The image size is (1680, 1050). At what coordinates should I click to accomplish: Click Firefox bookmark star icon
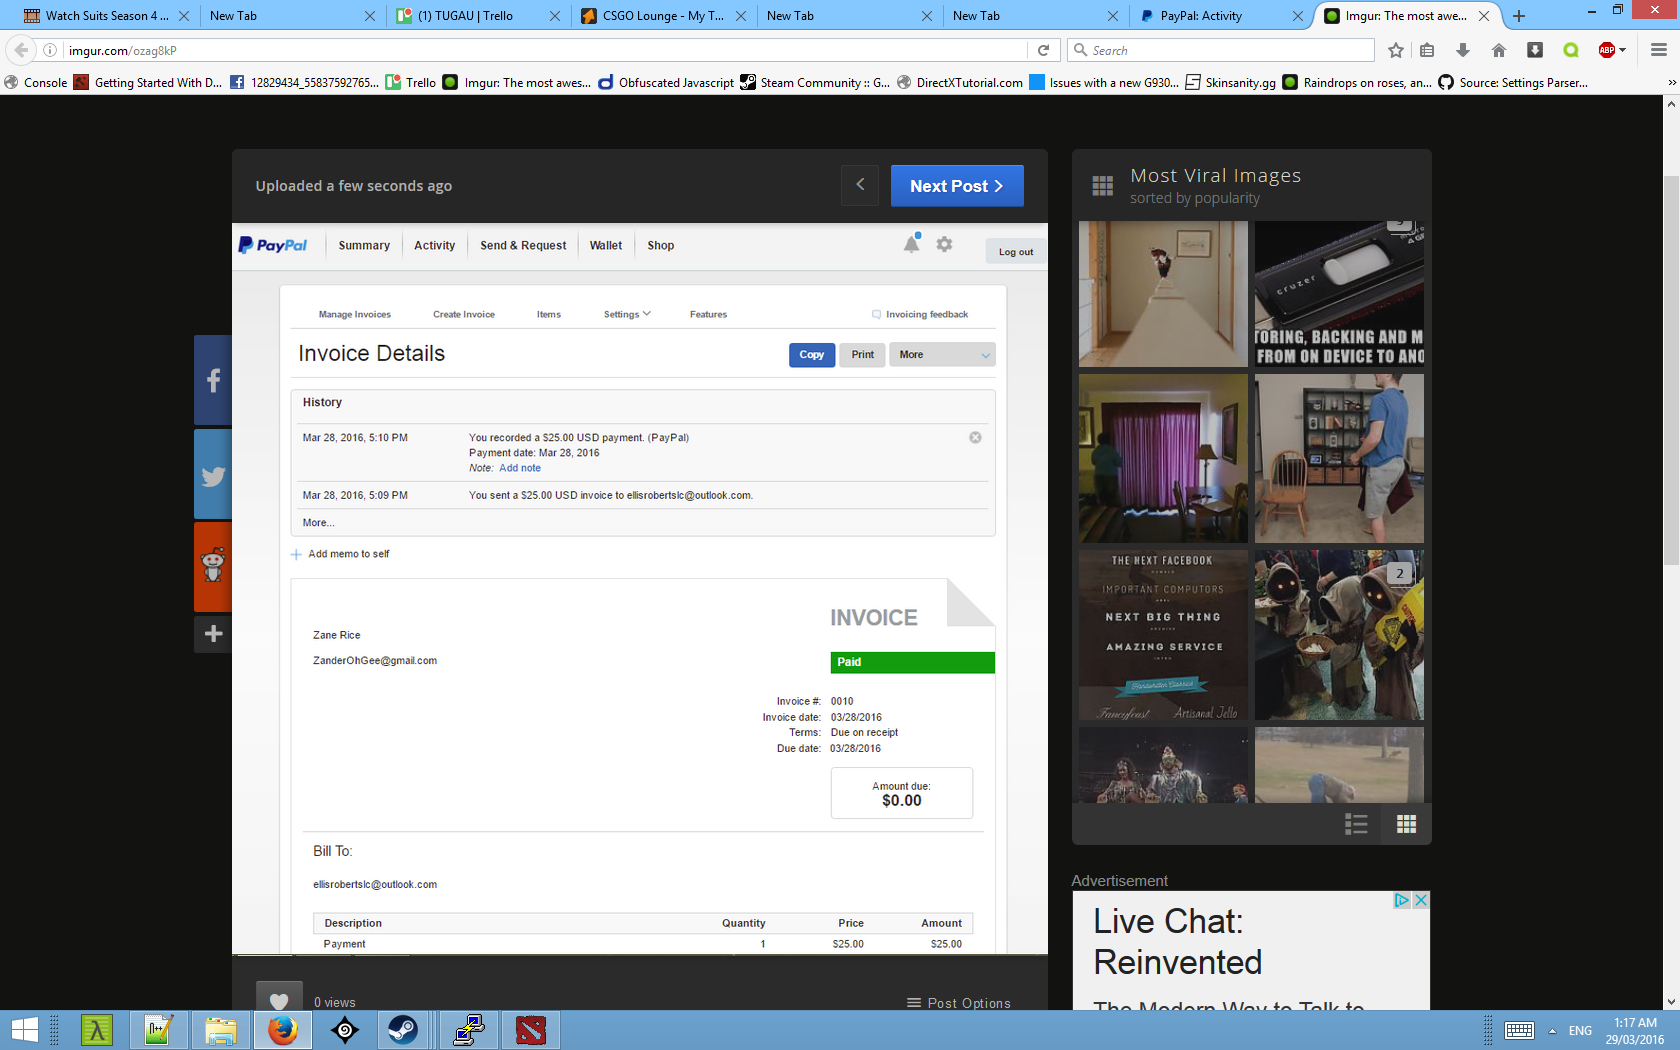pos(1396,50)
